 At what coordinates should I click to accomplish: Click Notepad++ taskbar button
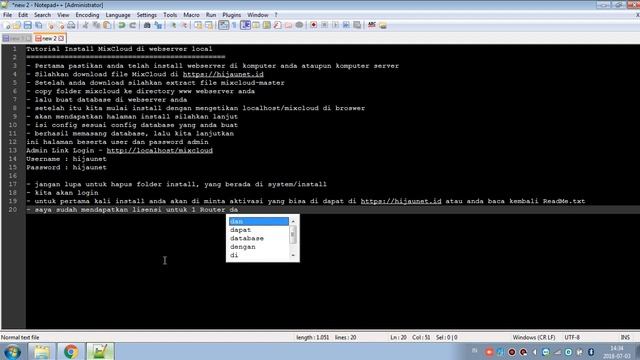pyautogui.click(x=100, y=351)
